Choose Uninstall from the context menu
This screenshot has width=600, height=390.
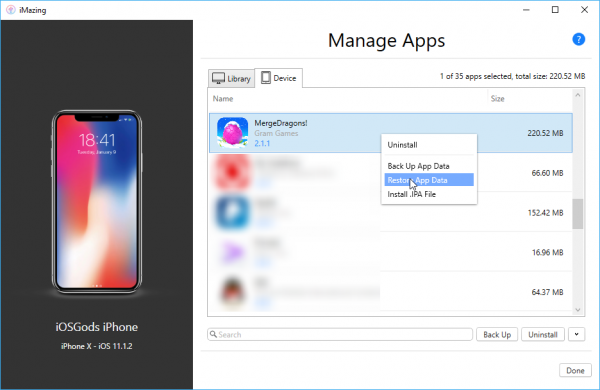[x=429, y=145]
